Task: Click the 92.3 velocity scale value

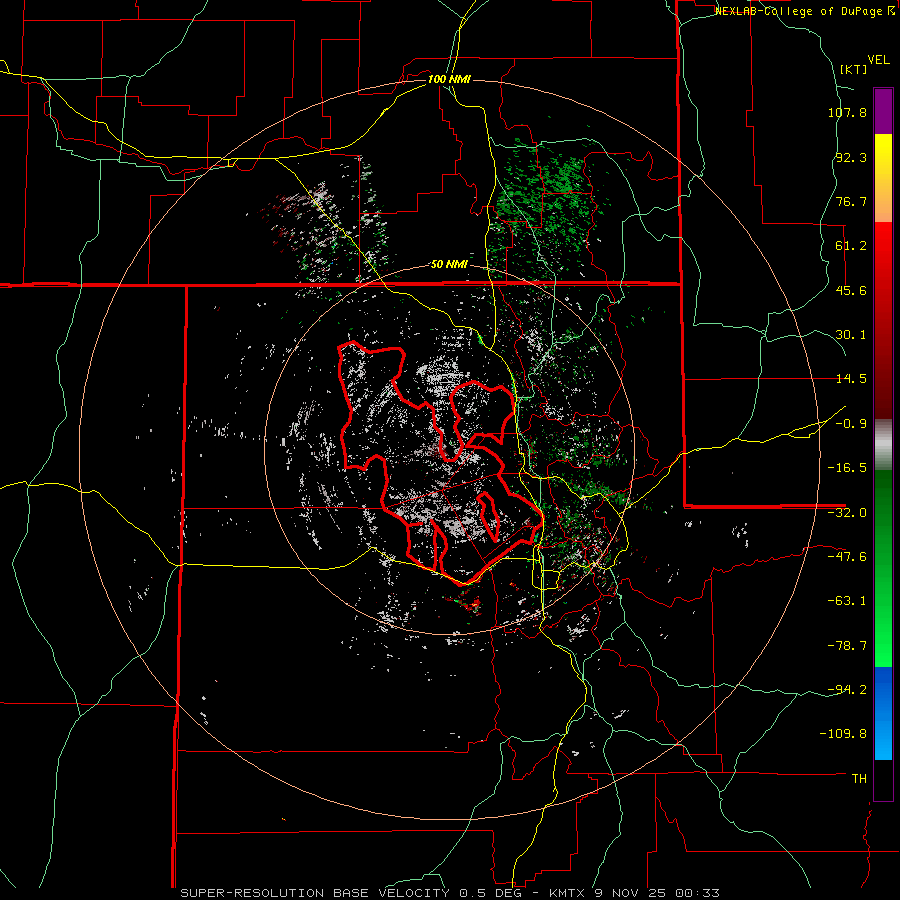Action: (x=851, y=157)
